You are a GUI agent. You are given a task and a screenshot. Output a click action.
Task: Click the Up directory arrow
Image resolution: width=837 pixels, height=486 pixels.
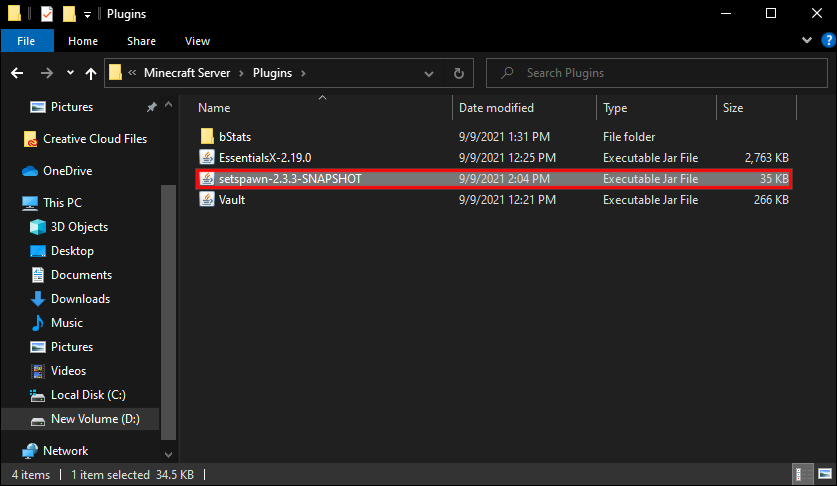[x=91, y=73]
